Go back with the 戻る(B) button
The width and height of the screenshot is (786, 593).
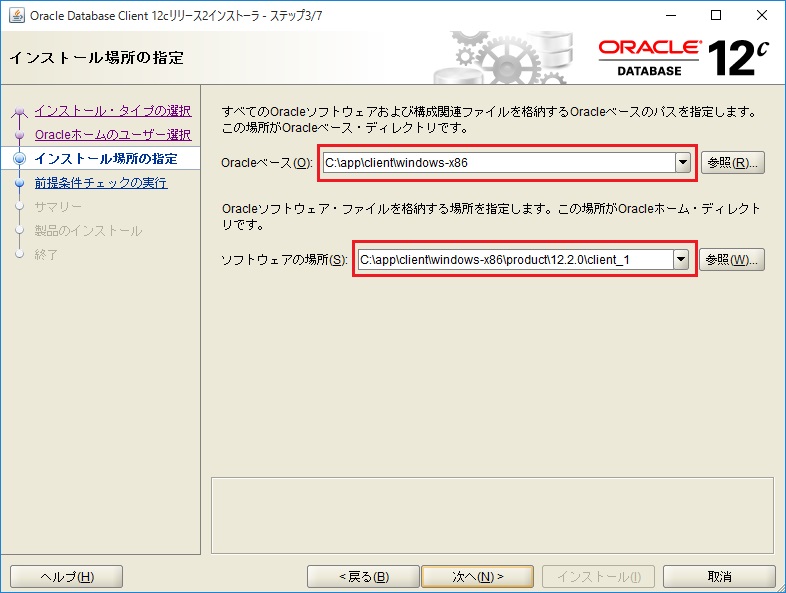[363, 576]
